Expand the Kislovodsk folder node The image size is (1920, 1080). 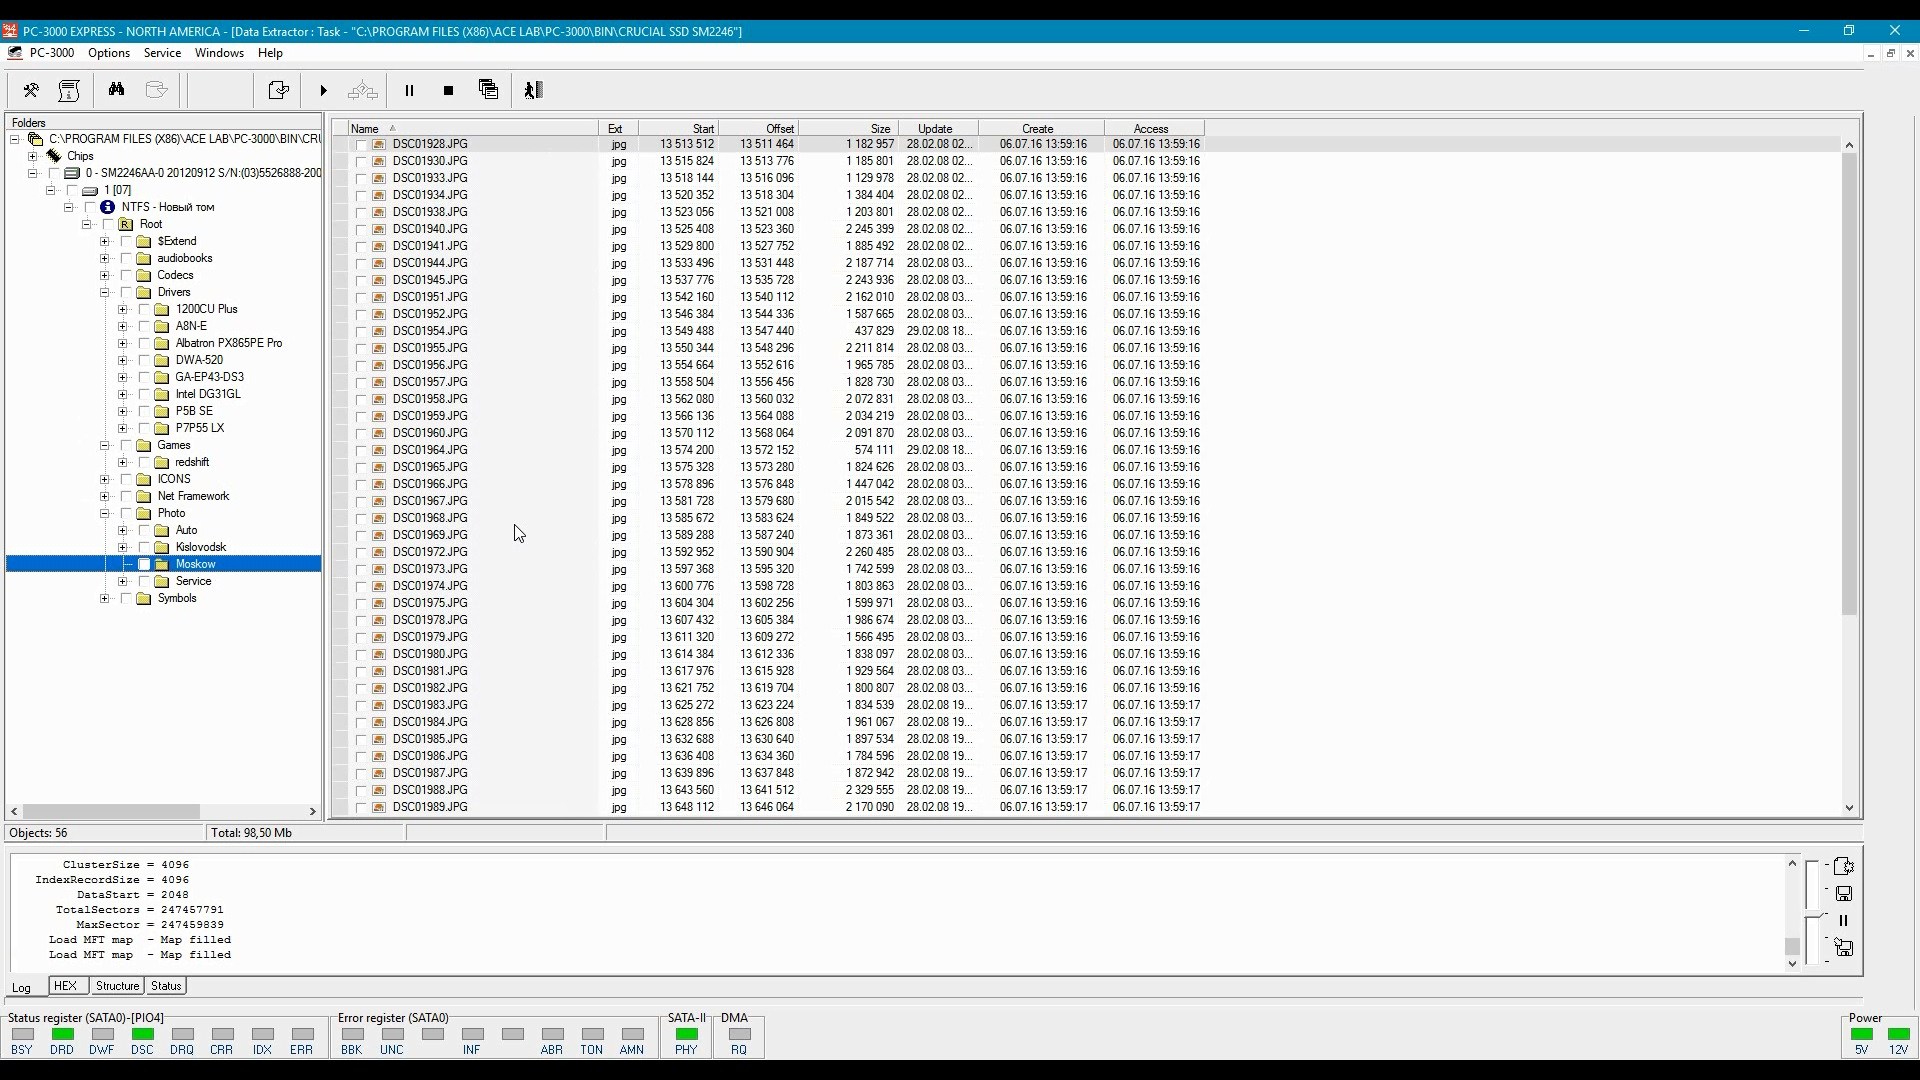(x=123, y=548)
